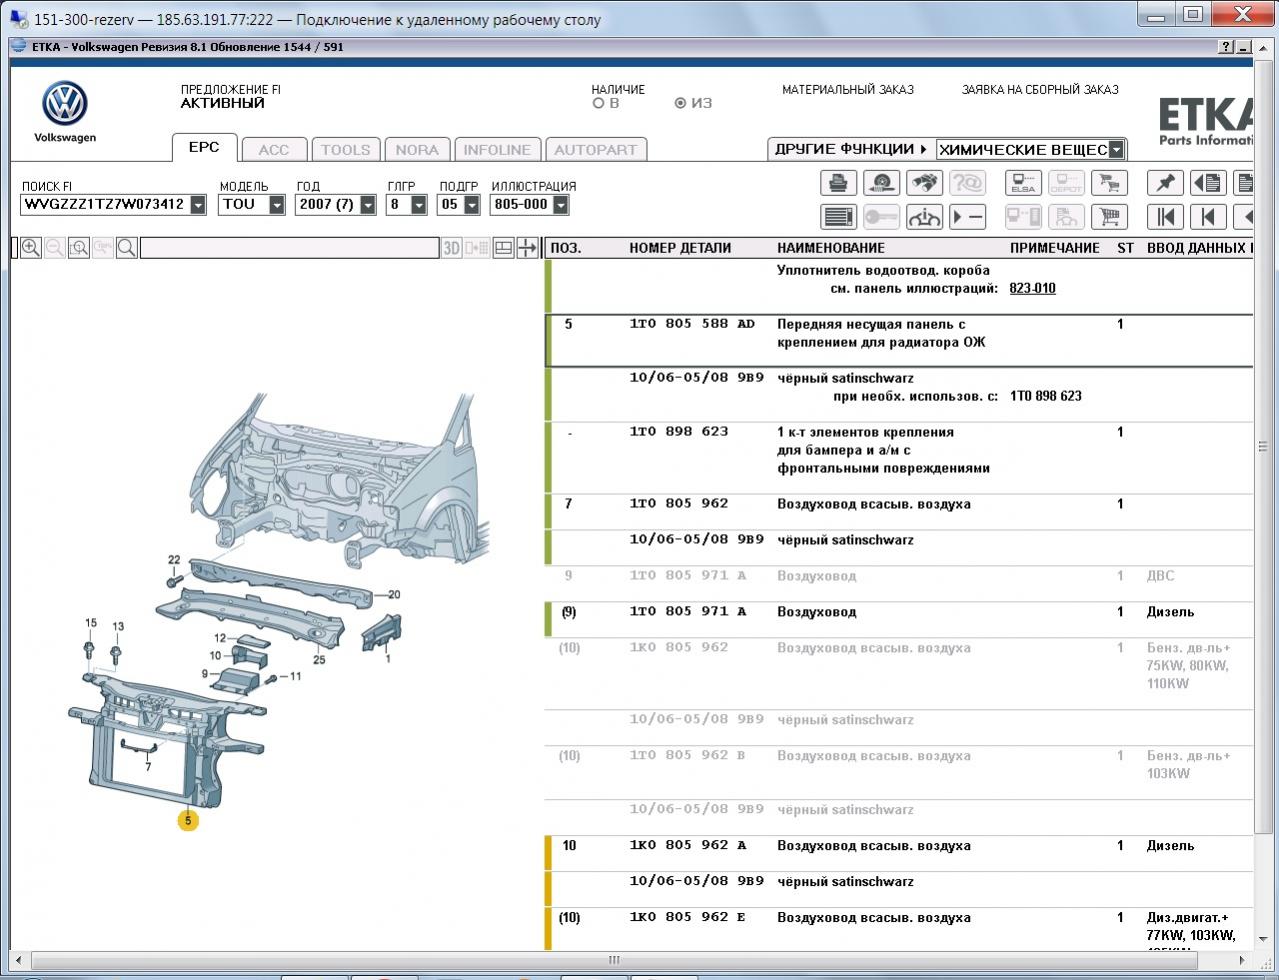The image size is (1279, 980).
Task: Open the single shopping cart icon
Action: pyautogui.click(x=1109, y=217)
